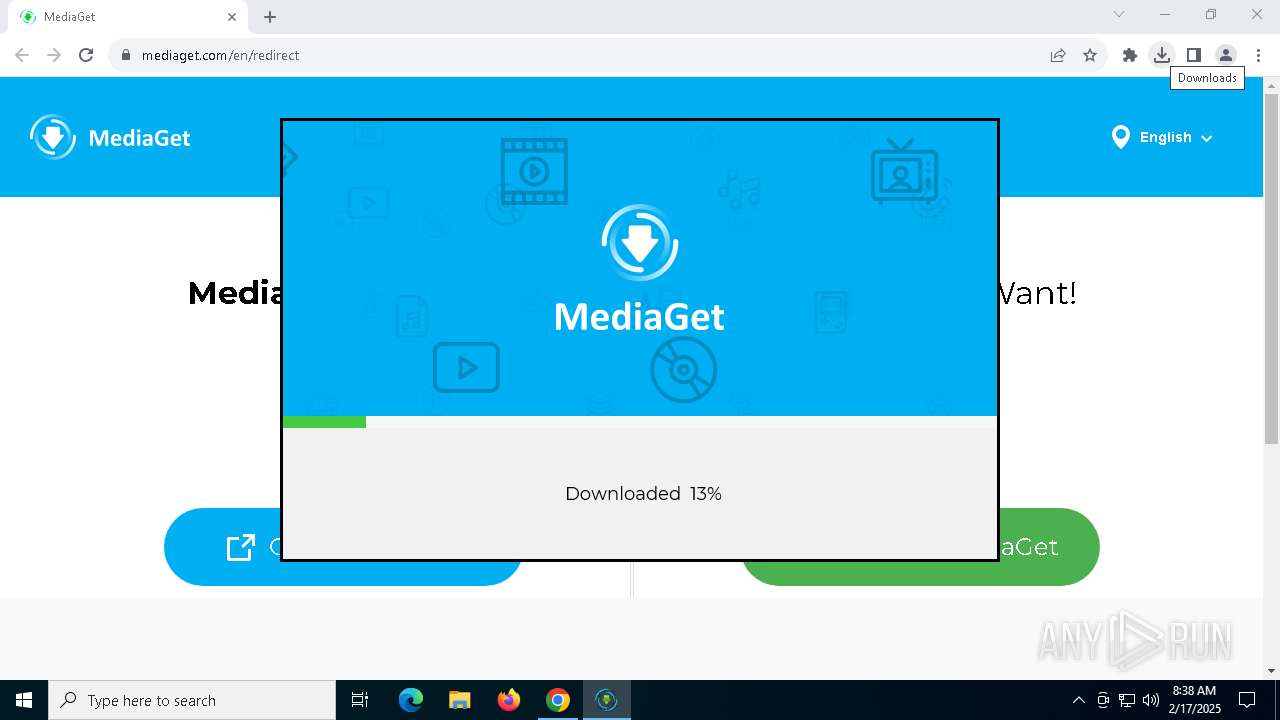Open the Chrome profile avatar

(x=1226, y=55)
